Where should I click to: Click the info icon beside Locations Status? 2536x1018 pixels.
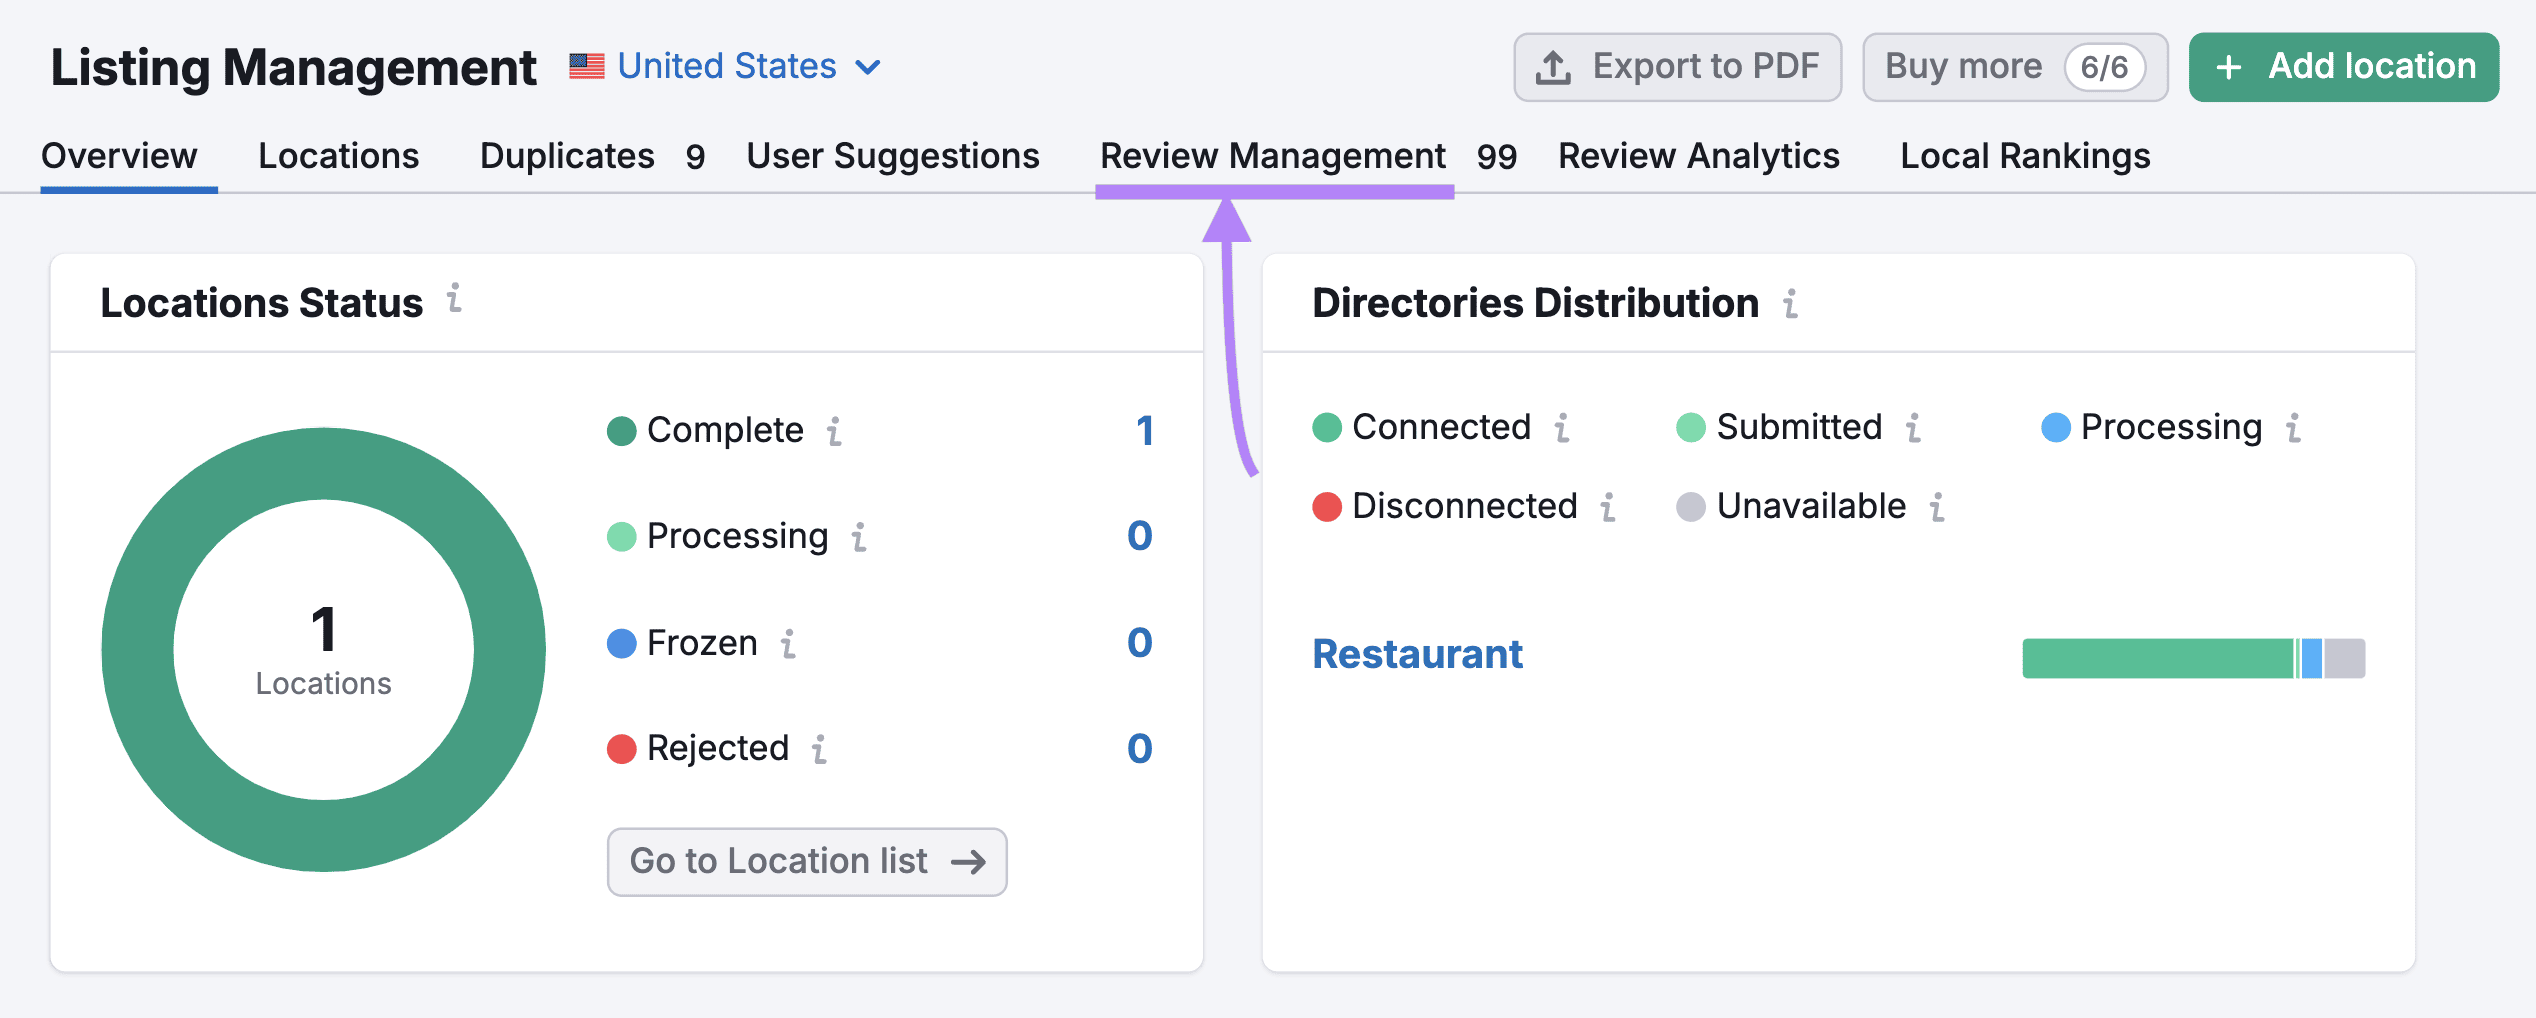(455, 301)
